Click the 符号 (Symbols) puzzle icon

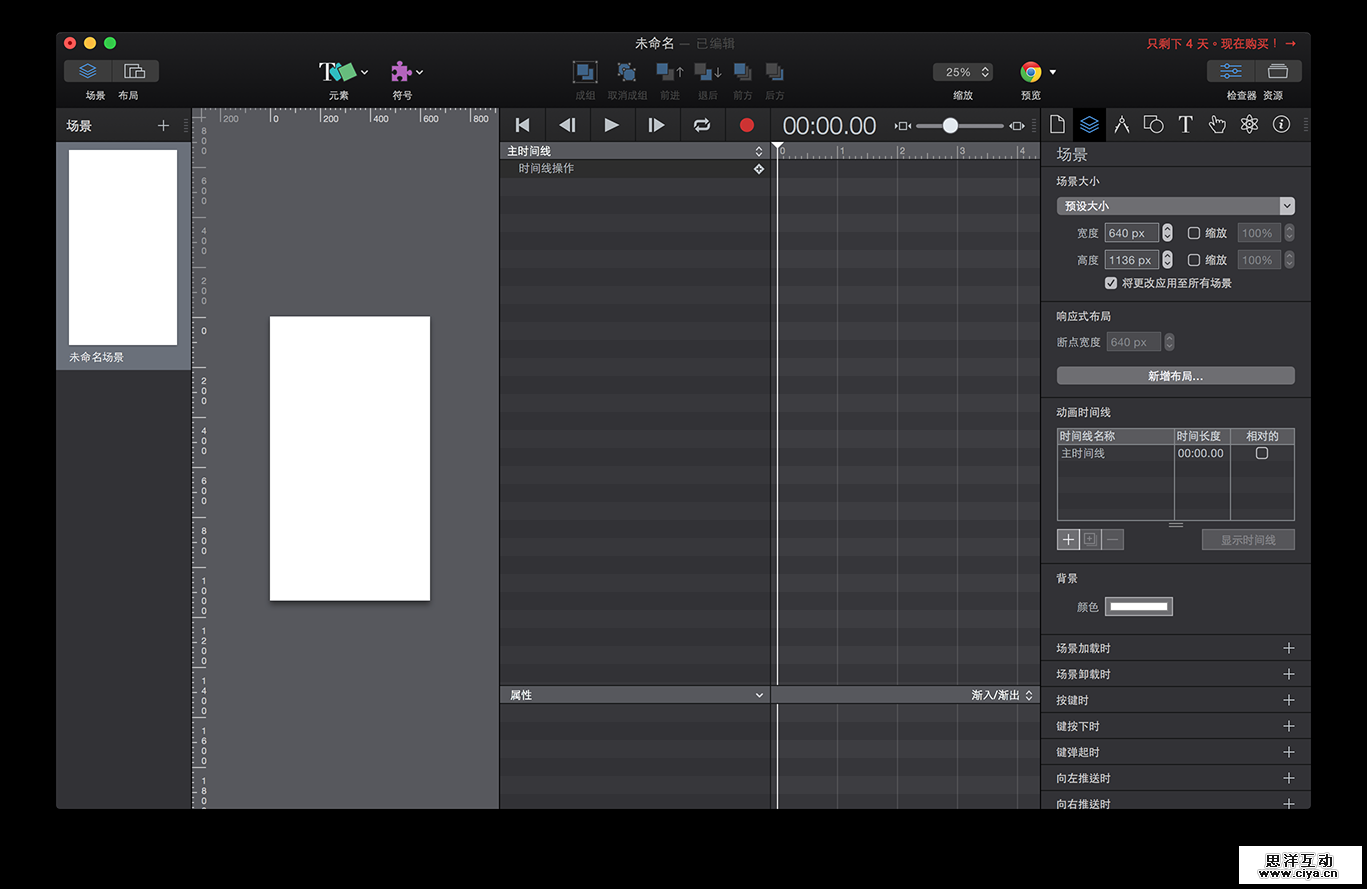[x=401, y=72]
